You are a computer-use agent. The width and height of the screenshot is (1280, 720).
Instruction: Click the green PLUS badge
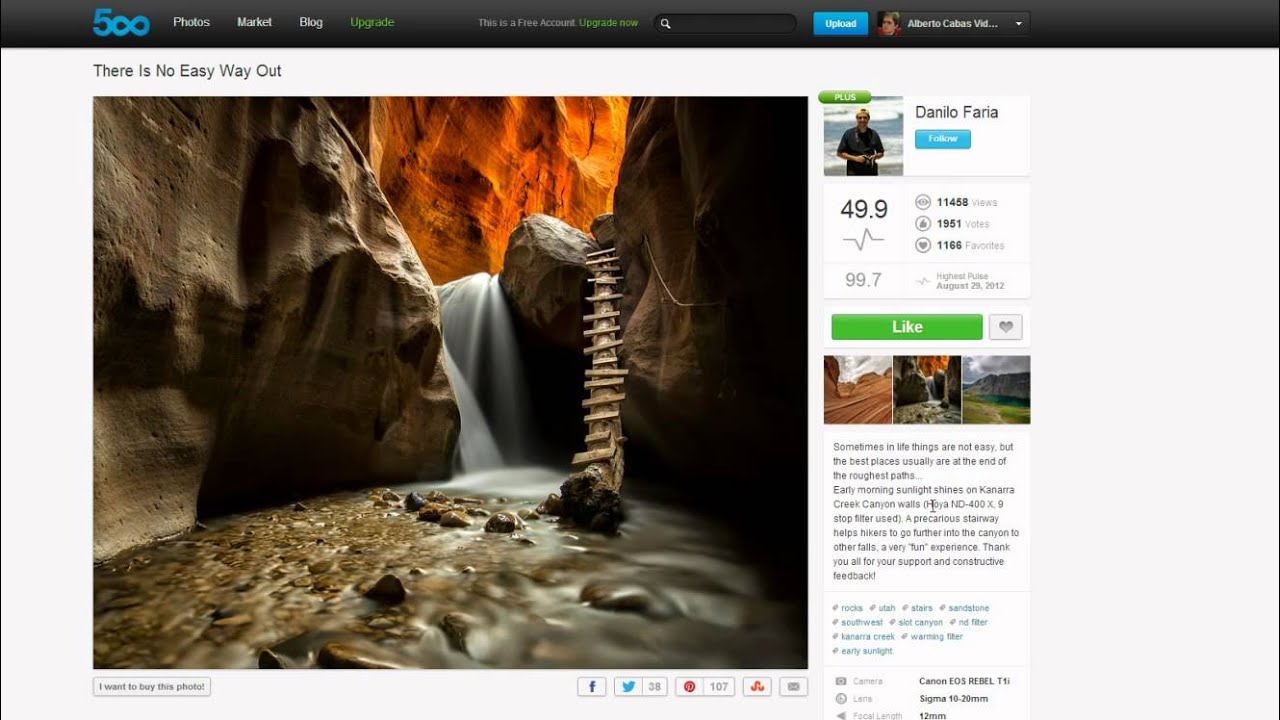(x=845, y=97)
